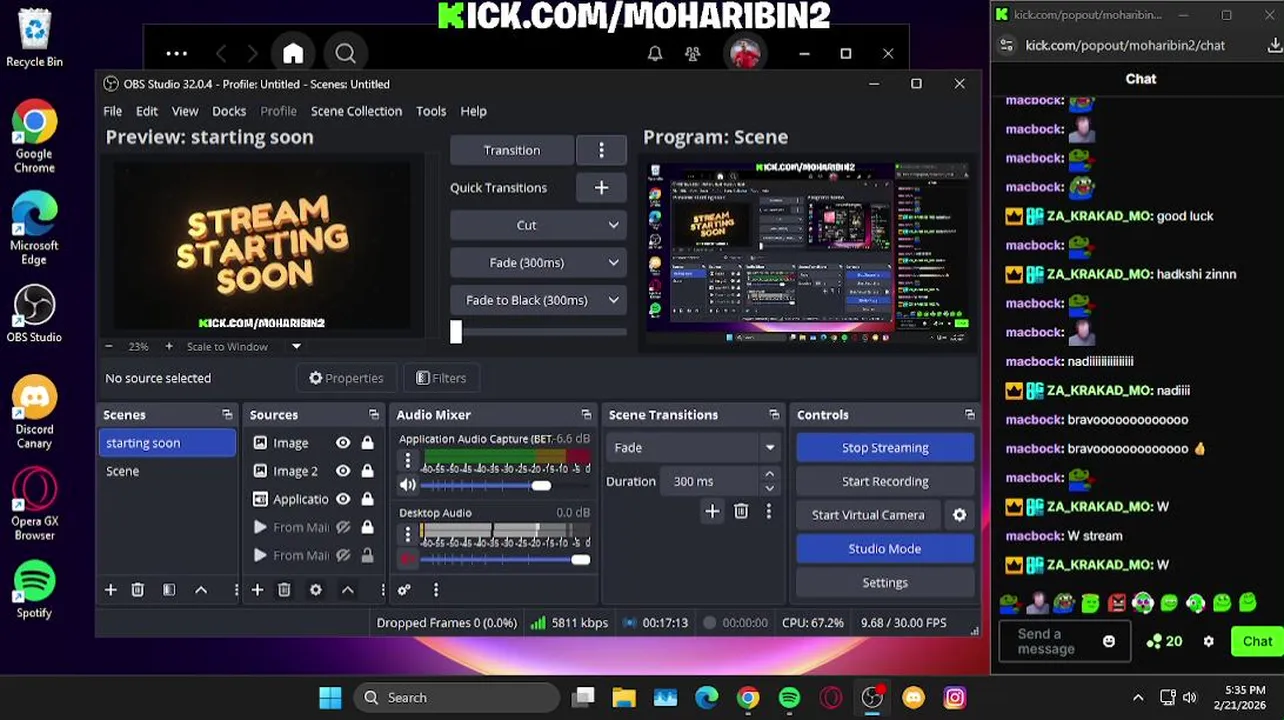The height and width of the screenshot is (720, 1284).
Task: Open Desktop Audio three-dot options
Action: click(407, 535)
